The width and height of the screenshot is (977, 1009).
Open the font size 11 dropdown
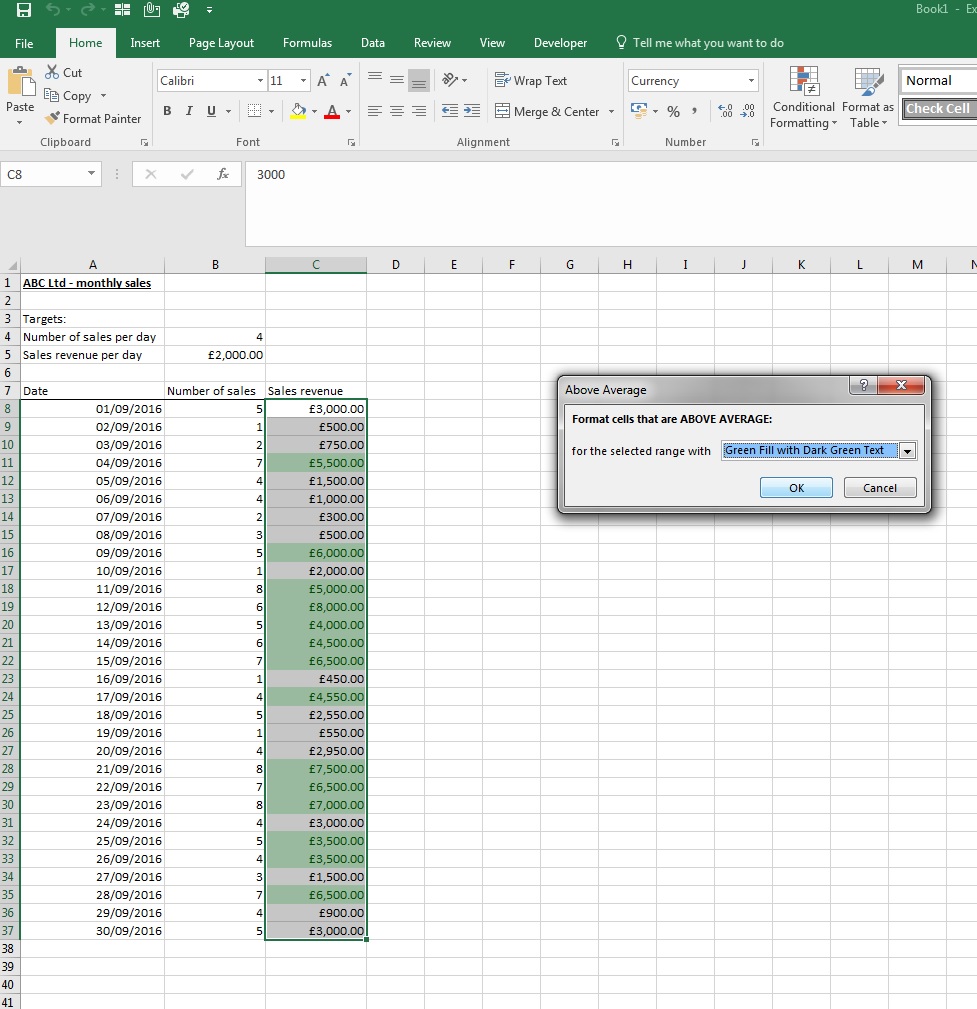303,80
